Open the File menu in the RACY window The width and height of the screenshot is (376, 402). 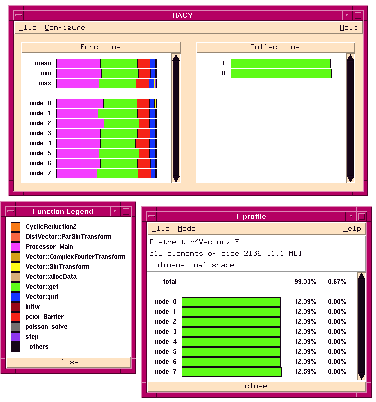(28, 28)
